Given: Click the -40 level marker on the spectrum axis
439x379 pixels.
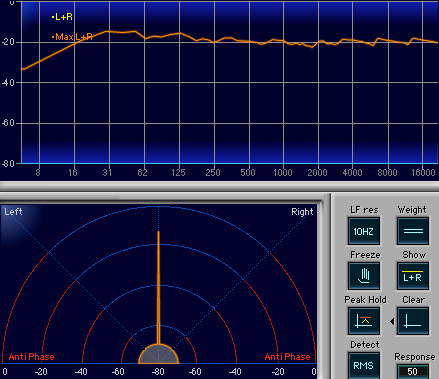Looking at the screenshot, I should 8,82.
